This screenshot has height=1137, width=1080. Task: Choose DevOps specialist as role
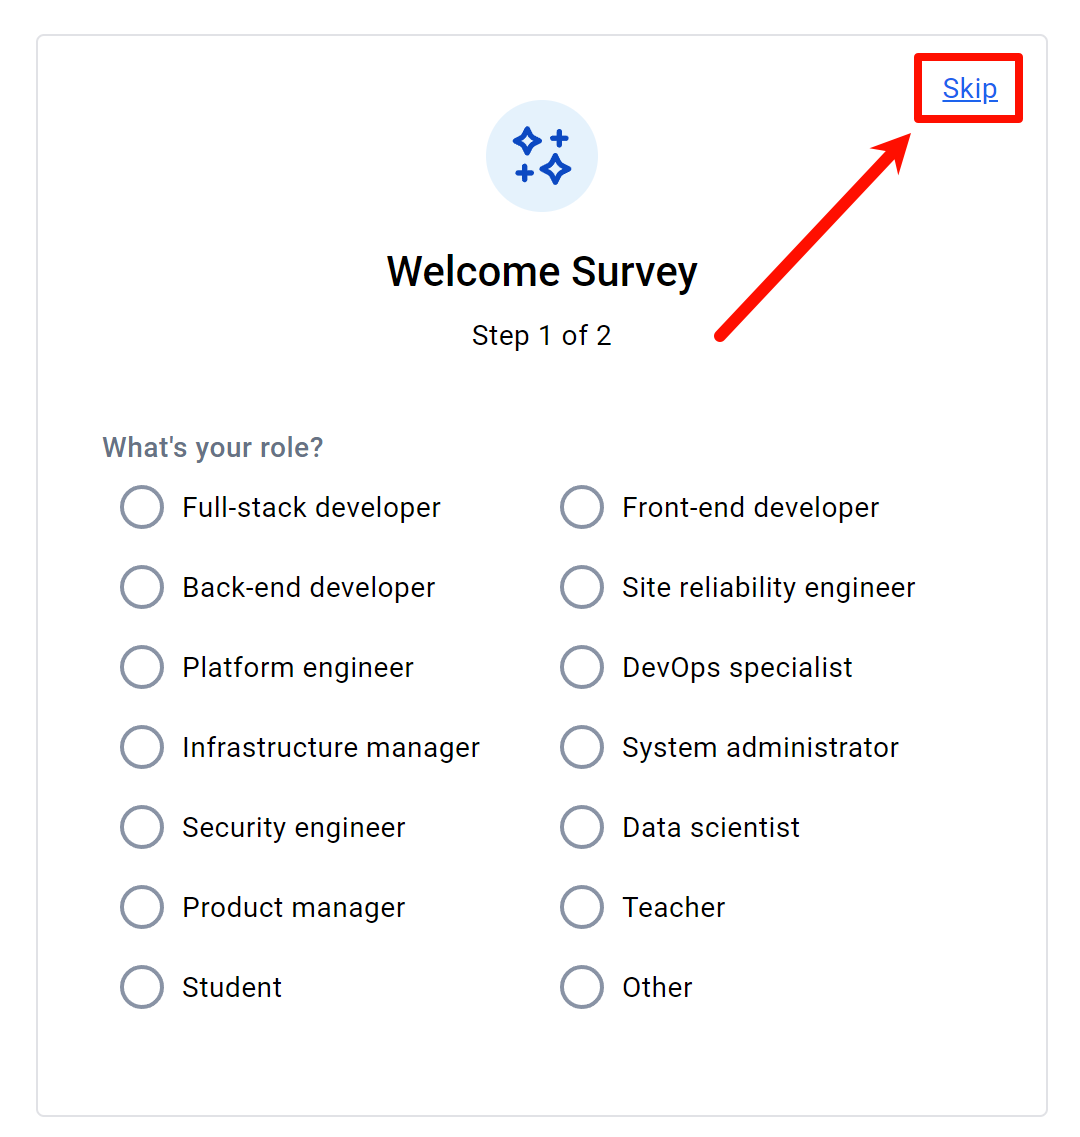[x=582, y=667]
